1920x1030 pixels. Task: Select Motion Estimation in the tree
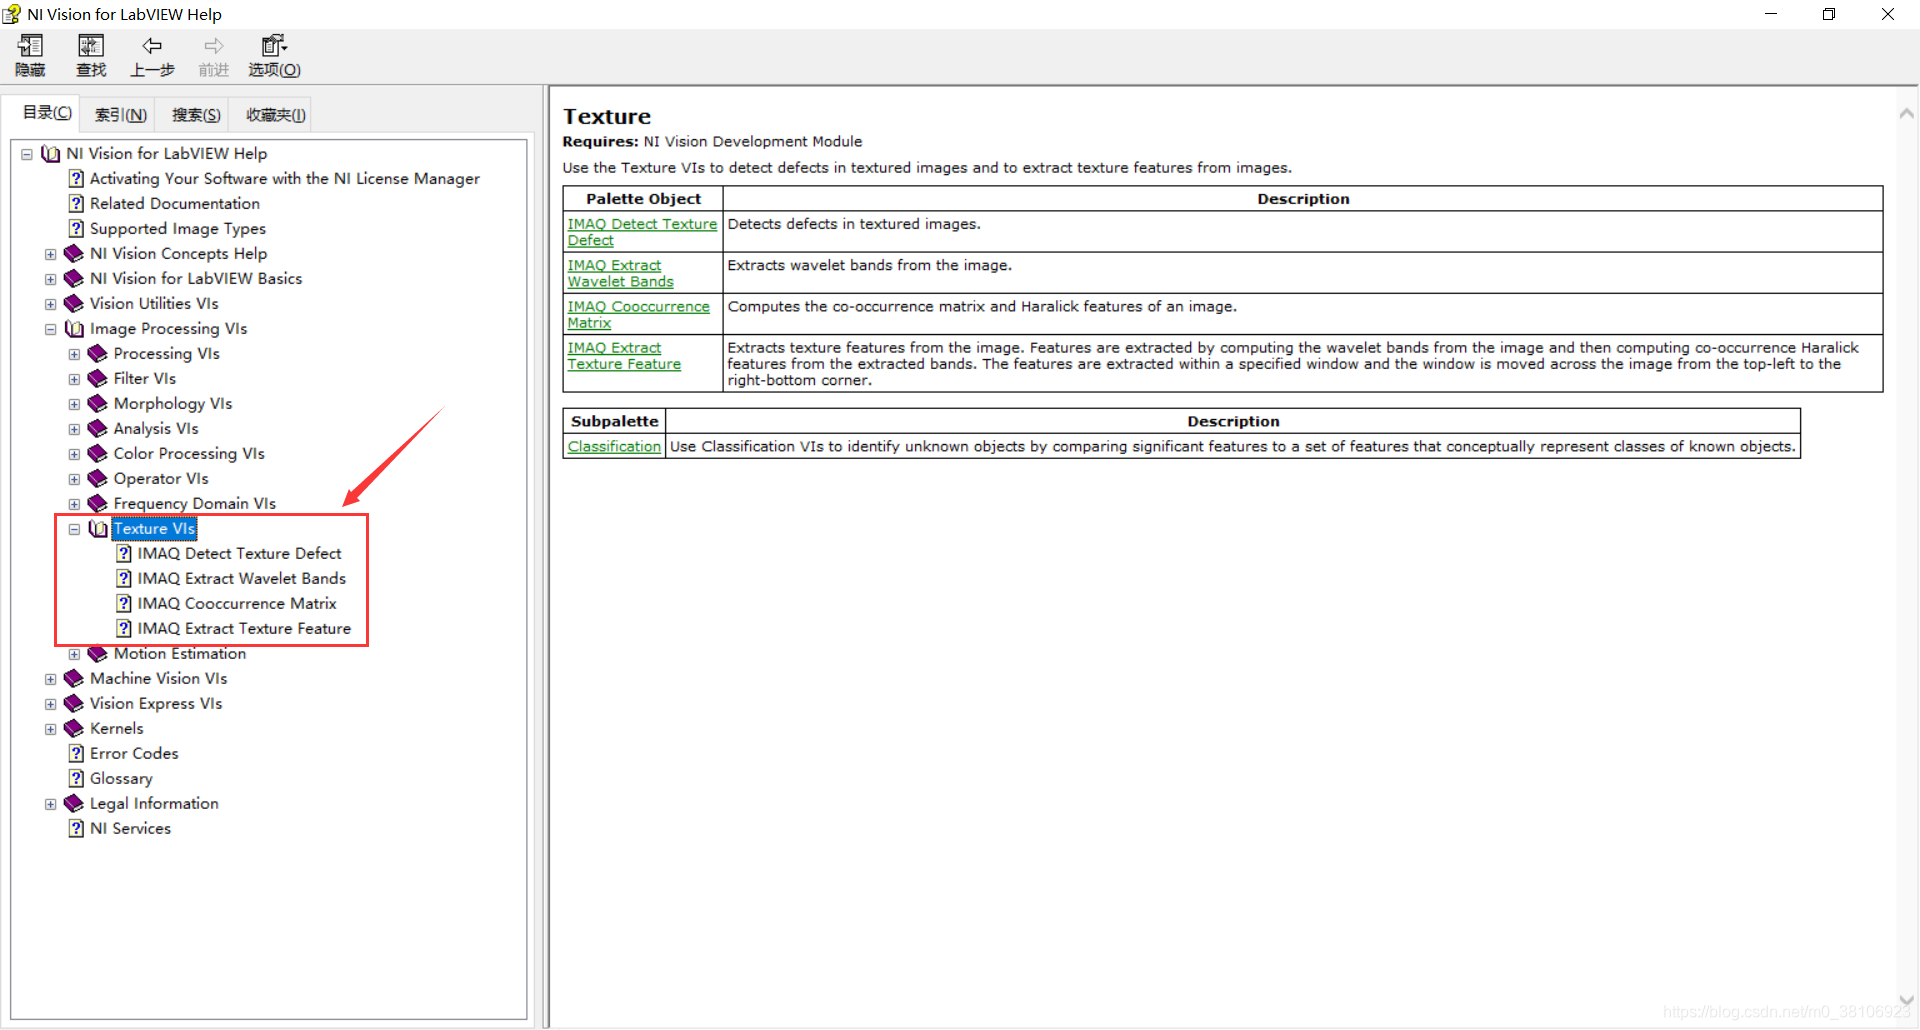(x=180, y=654)
